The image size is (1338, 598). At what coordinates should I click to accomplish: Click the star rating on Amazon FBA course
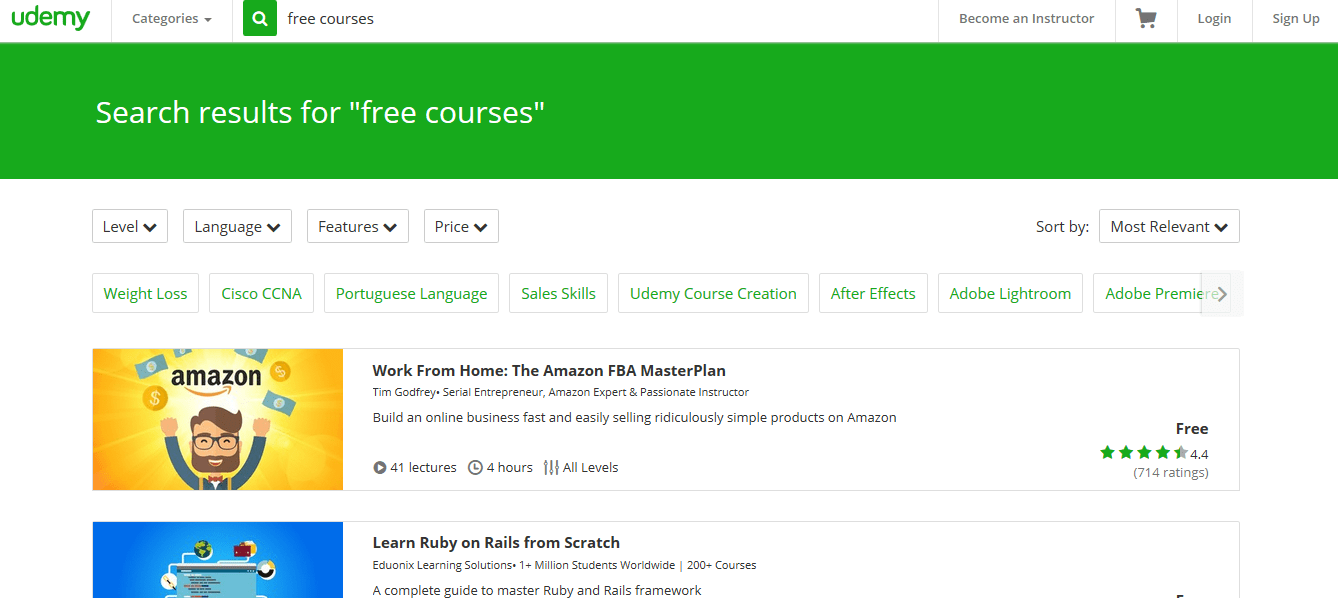pyautogui.click(x=1144, y=453)
